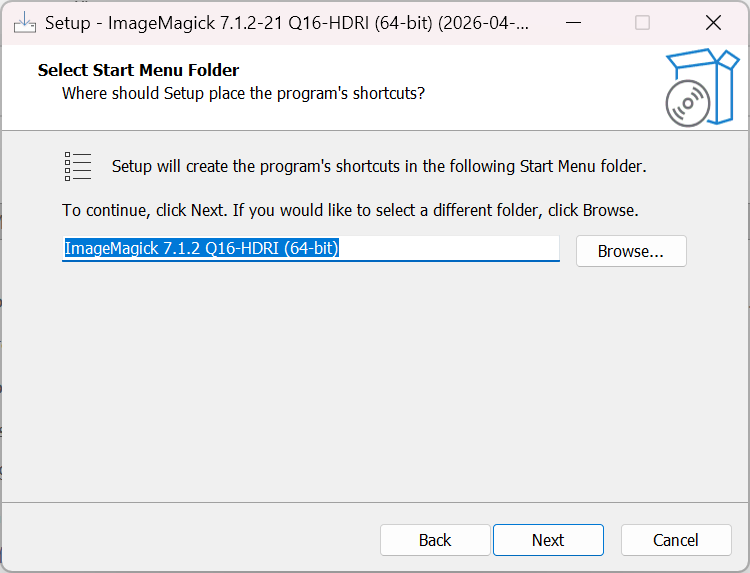Minimize the Setup window
The image size is (750, 573).
(x=572, y=22)
